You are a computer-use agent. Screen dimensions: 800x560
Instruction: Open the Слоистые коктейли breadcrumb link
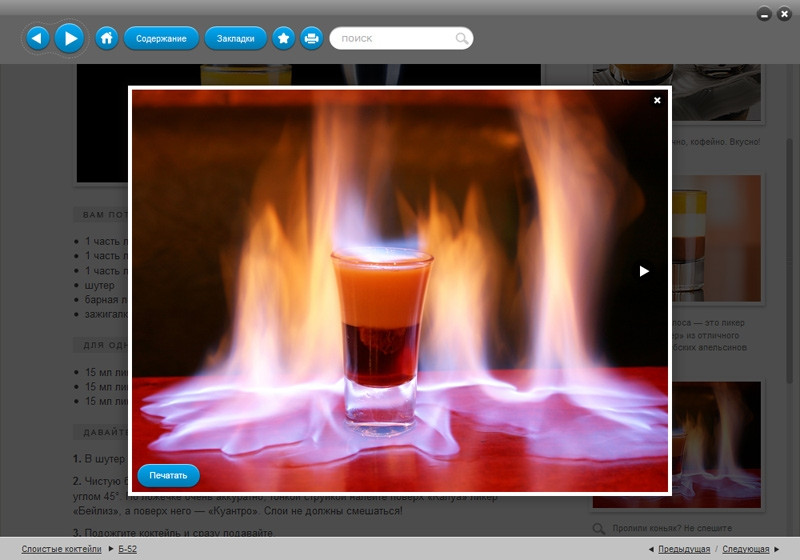61,549
